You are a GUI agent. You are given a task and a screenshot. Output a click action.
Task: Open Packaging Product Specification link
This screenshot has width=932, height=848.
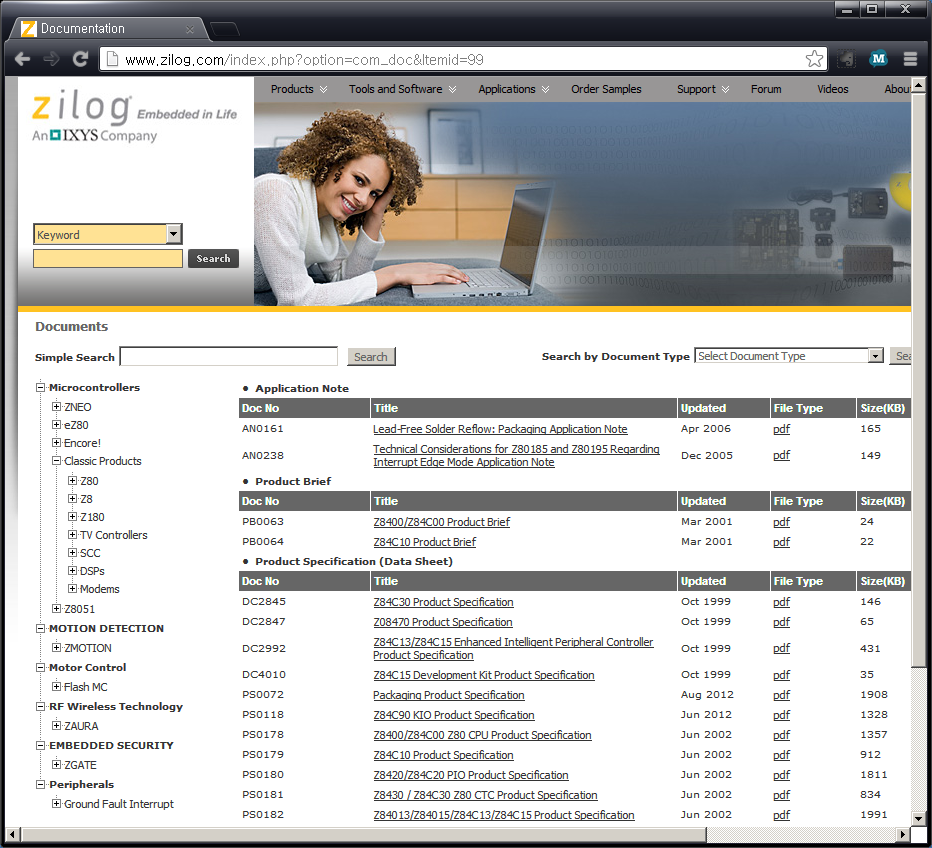(x=449, y=695)
